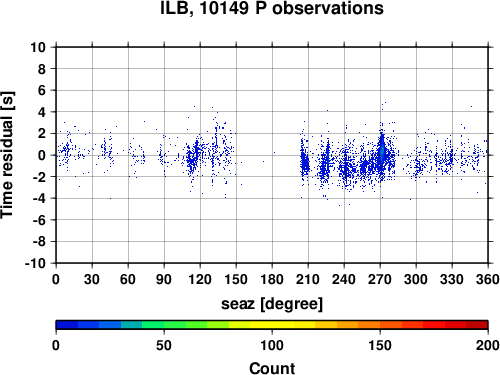Click the 'Time residual [s]' y-axis label
Image resolution: width=500 pixels, height=375 pixels.
(7, 155)
